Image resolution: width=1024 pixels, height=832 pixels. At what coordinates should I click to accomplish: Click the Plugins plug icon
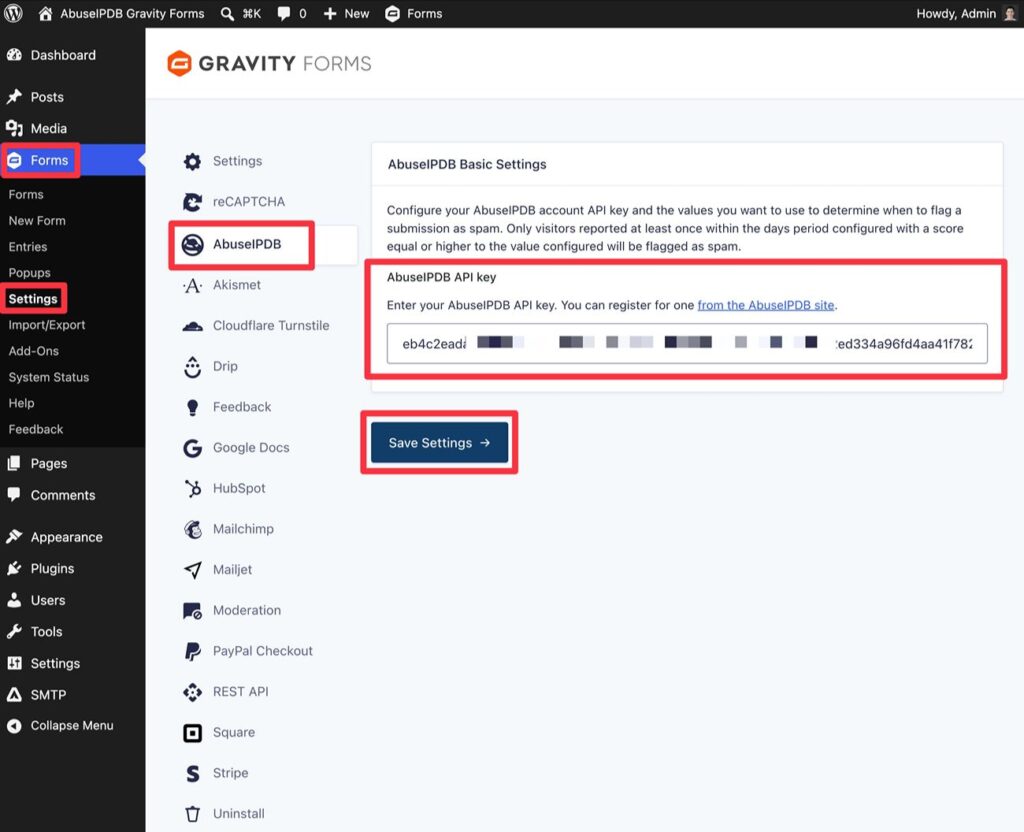(14, 568)
